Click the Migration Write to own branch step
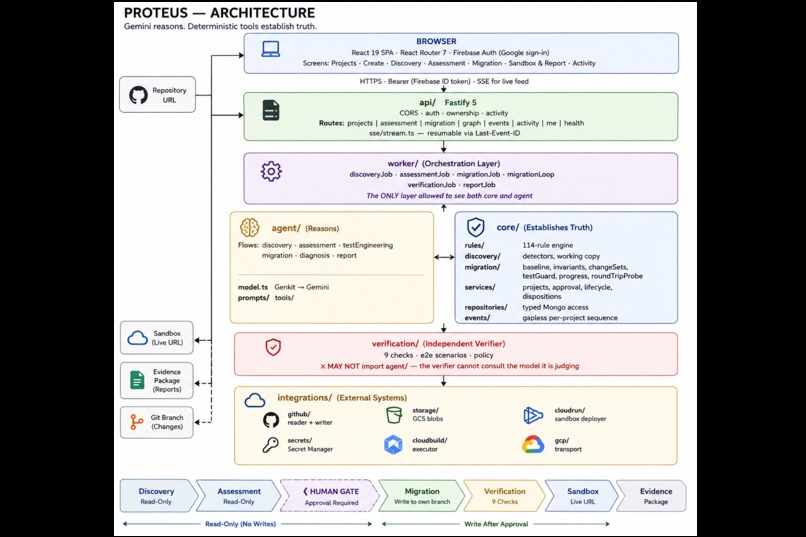Viewport: 806px width, 537px height. (x=422, y=496)
